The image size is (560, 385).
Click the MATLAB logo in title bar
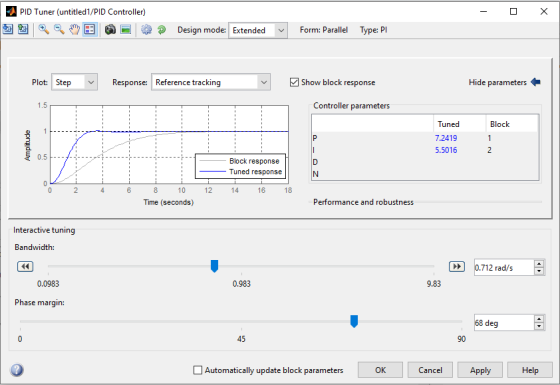[x=11, y=11]
